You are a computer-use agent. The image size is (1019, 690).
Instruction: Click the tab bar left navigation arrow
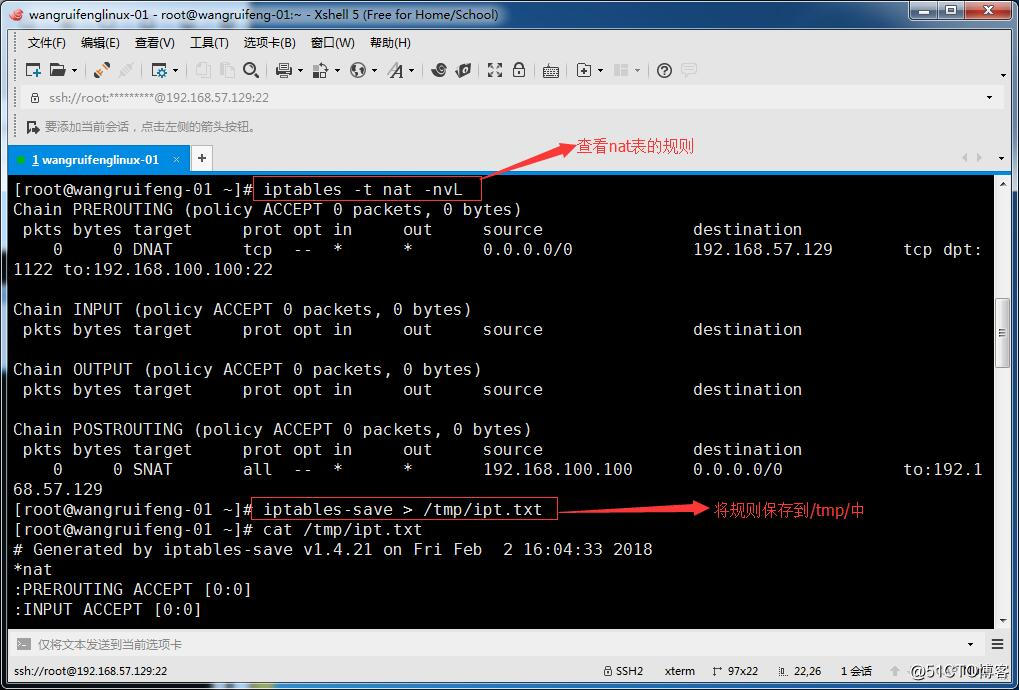click(964, 158)
